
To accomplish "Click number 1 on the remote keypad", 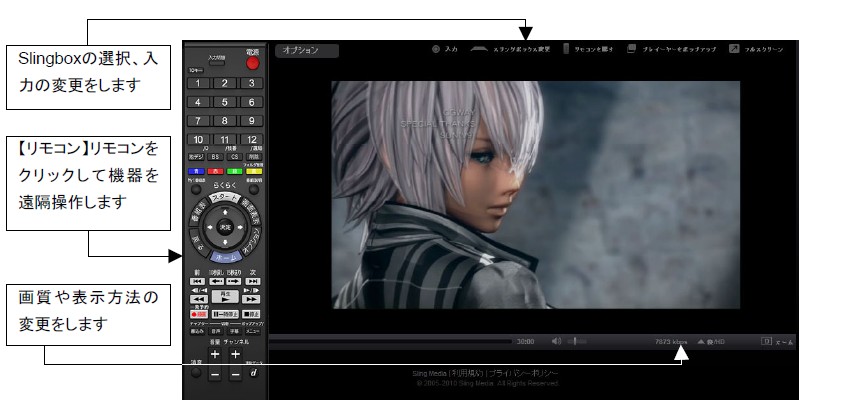I will pyautogui.click(x=198, y=83).
